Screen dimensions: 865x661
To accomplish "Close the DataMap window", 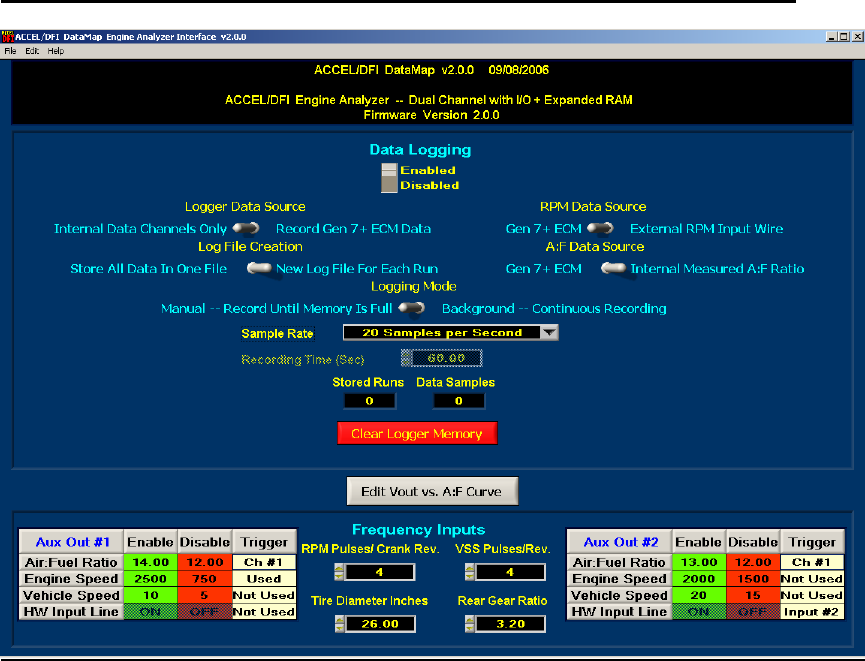I will (857, 37).
